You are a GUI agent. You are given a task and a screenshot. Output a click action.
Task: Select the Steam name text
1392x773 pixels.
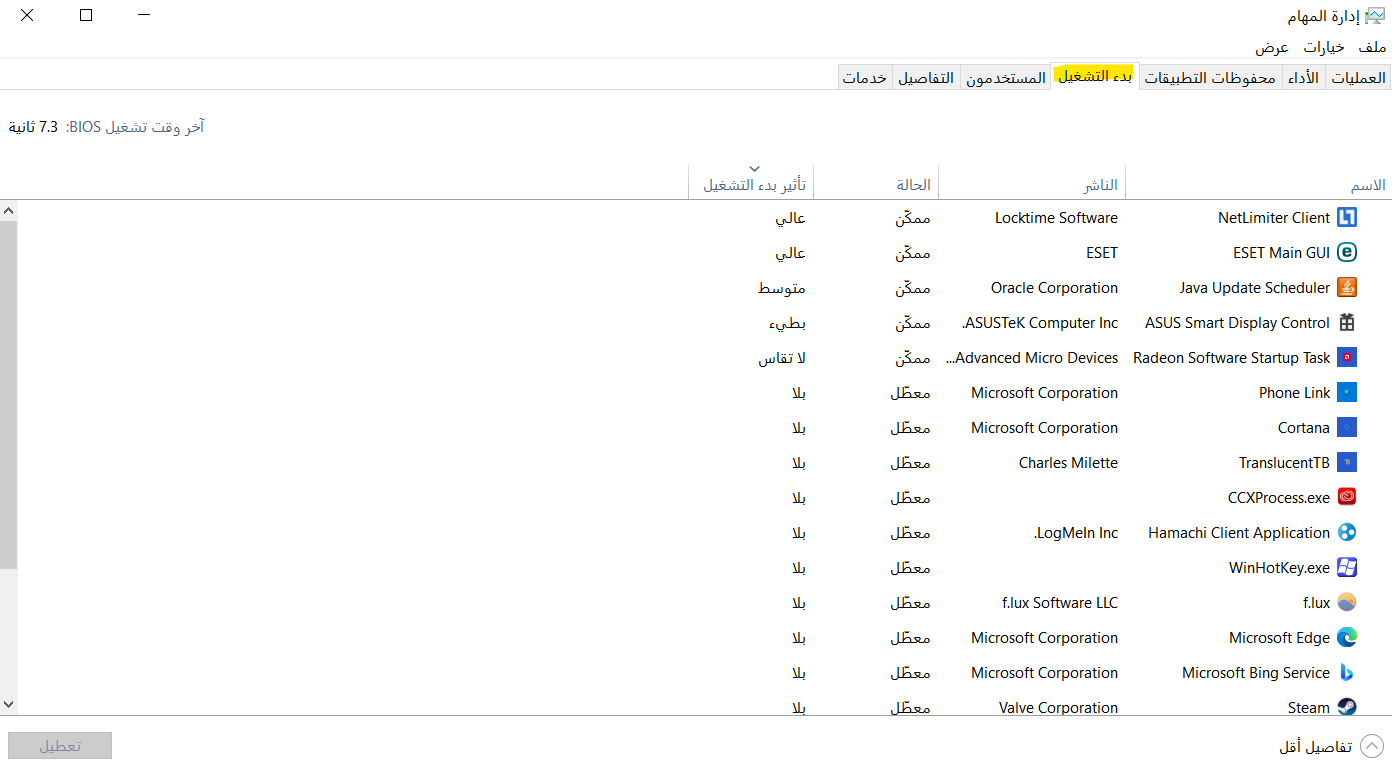[x=1309, y=707]
